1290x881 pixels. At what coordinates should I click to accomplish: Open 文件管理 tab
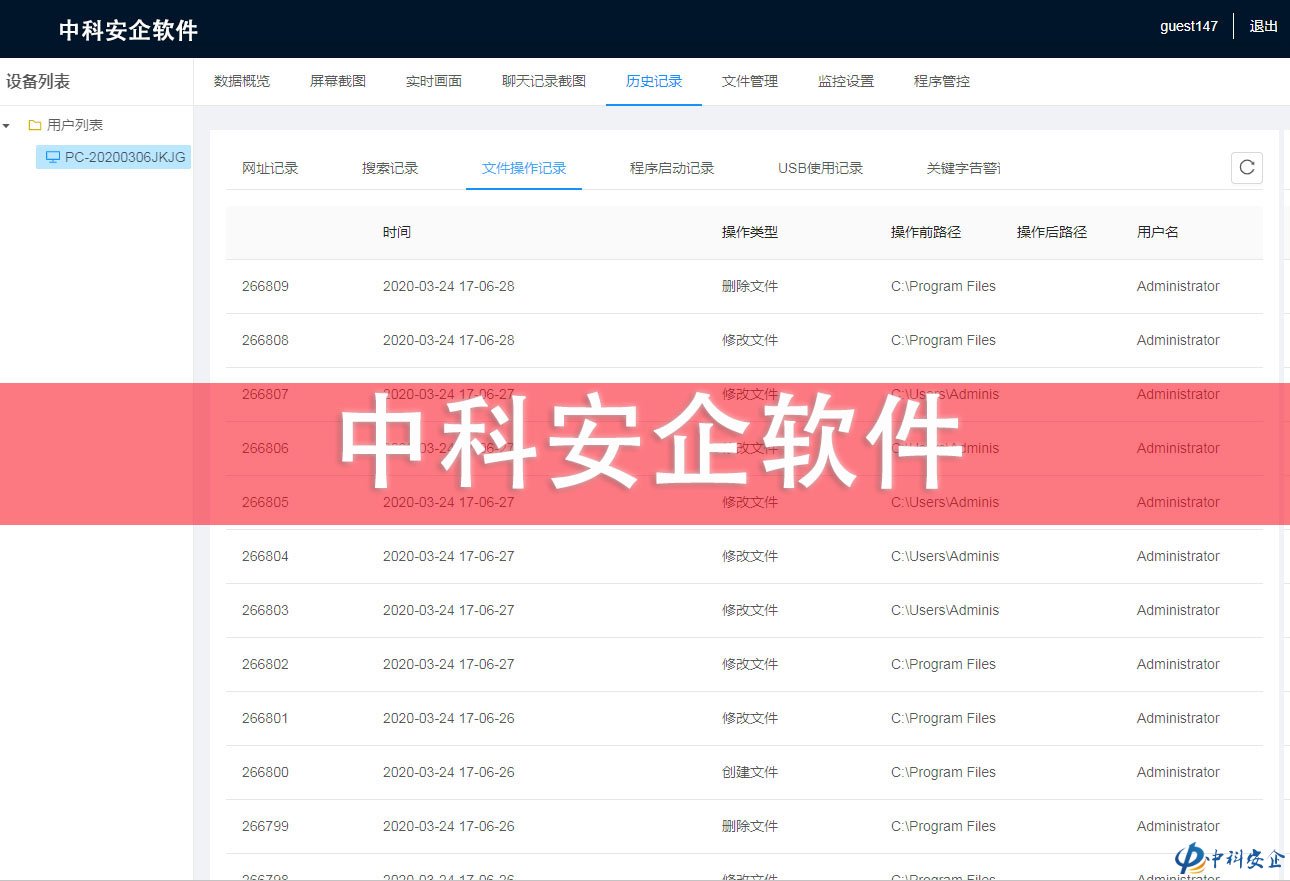tap(750, 81)
